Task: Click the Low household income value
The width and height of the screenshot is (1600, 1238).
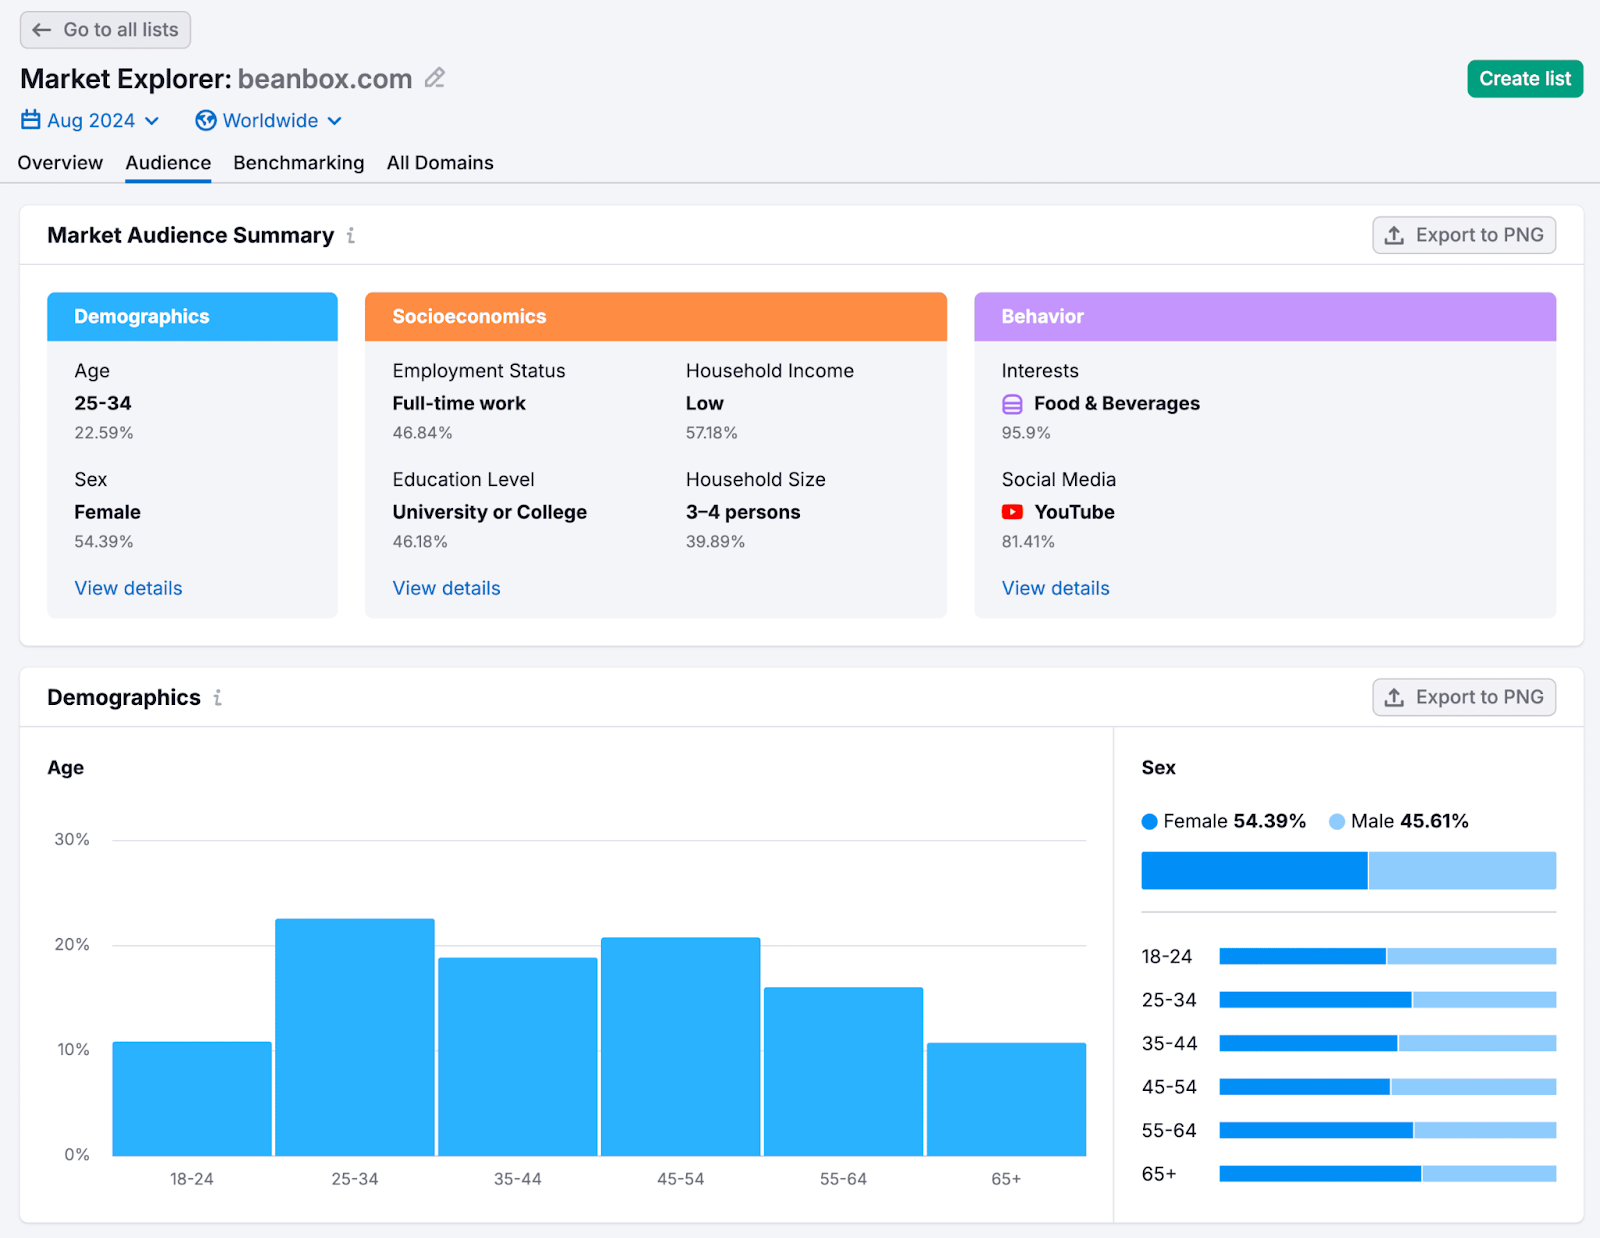Action: click(x=705, y=404)
